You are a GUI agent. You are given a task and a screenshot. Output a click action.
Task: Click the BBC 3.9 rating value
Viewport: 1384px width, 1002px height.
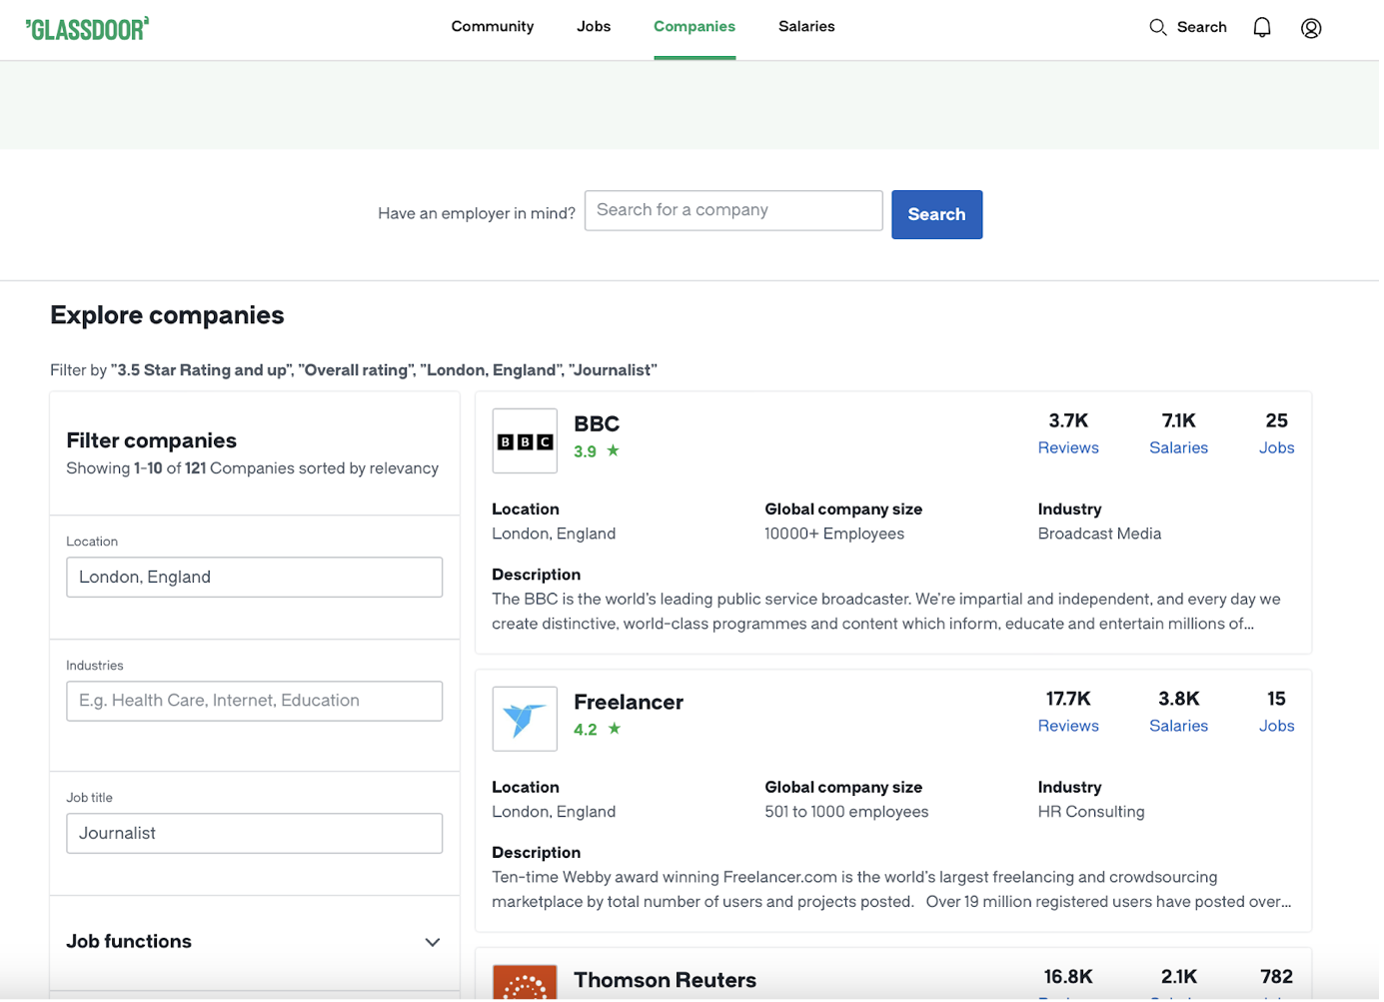click(x=587, y=453)
